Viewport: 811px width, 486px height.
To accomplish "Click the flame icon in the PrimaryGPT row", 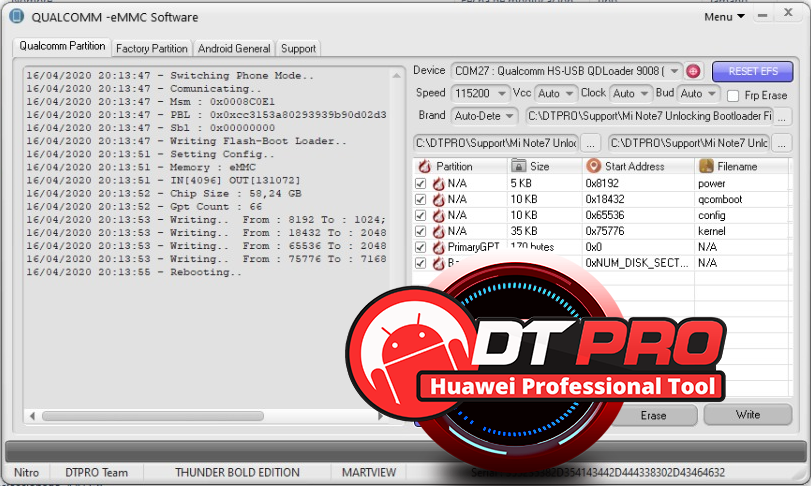I will point(439,248).
